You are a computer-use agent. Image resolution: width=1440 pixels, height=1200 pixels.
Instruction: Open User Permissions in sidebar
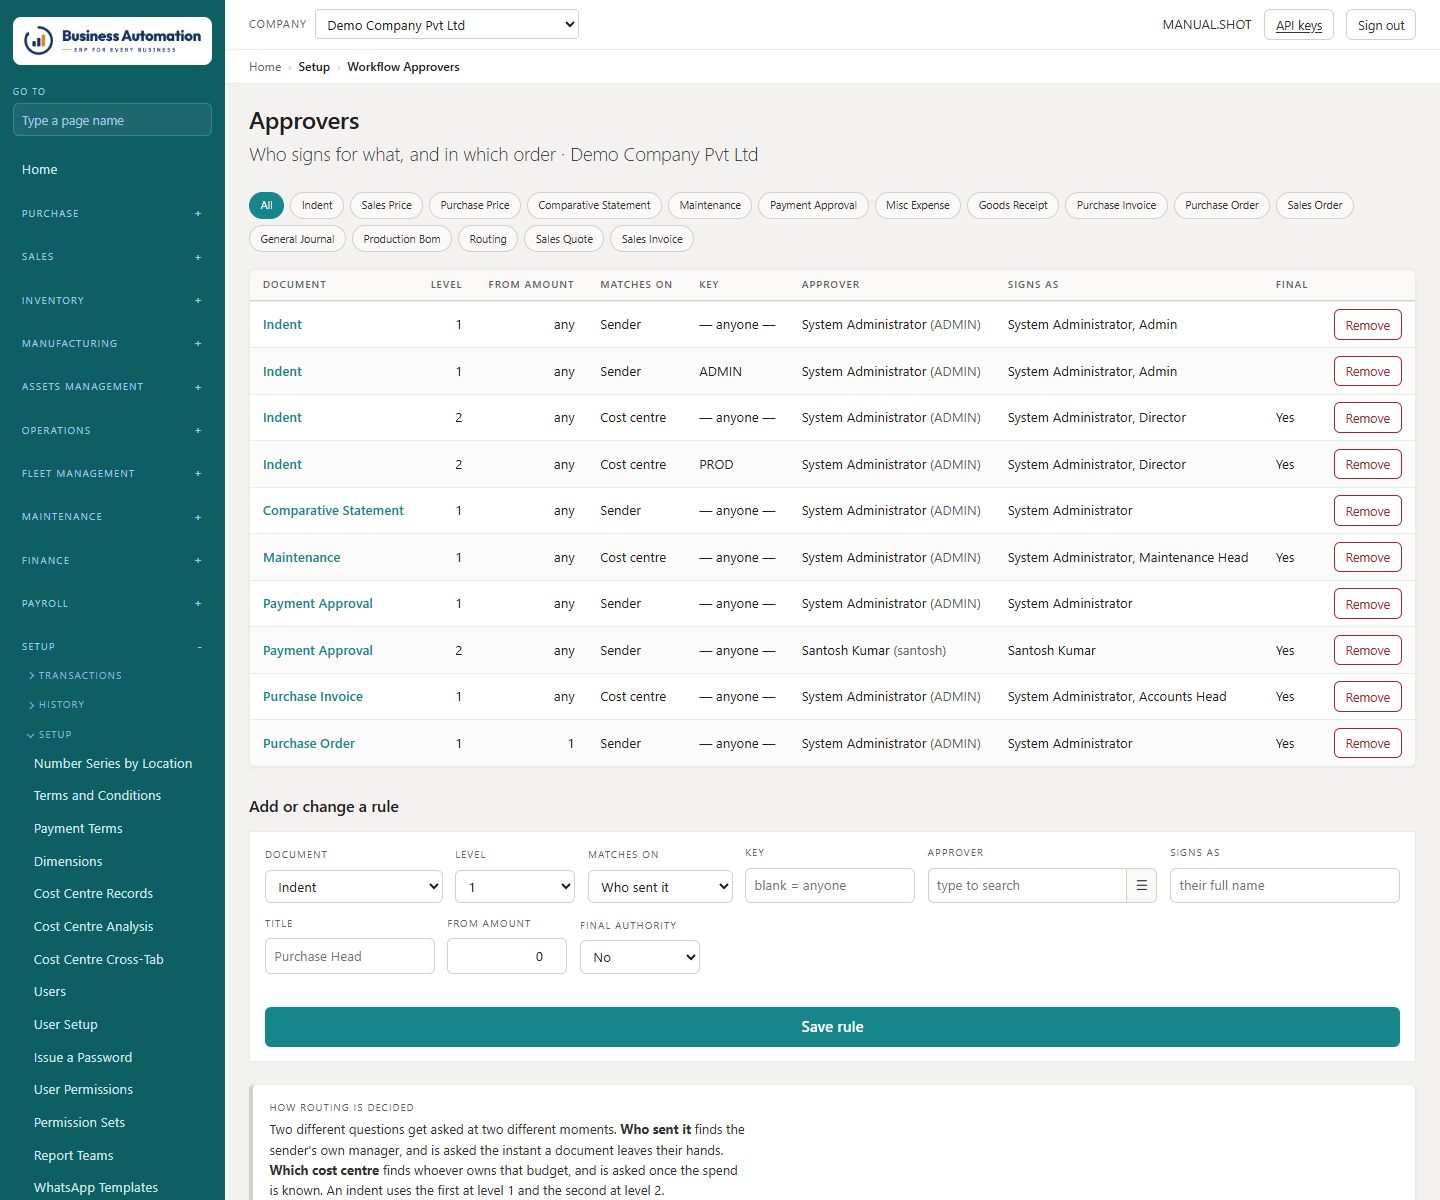click(x=83, y=1090)
